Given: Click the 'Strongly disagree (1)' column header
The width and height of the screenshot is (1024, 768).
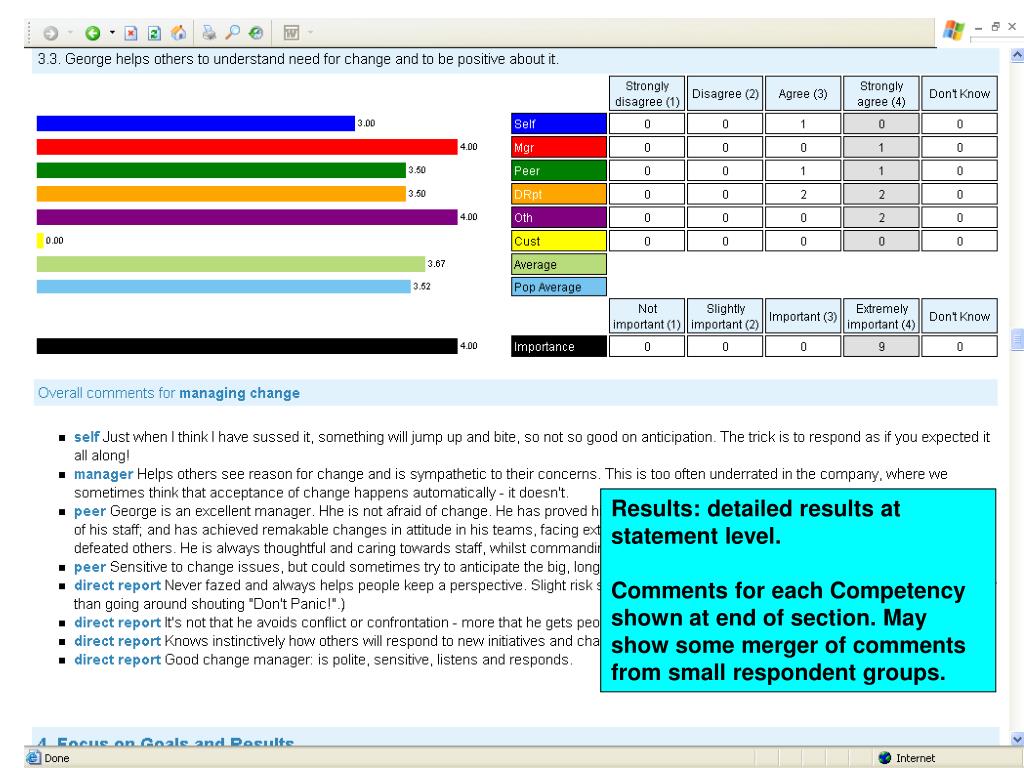Looking at the screenshot, I should [647, 93].
